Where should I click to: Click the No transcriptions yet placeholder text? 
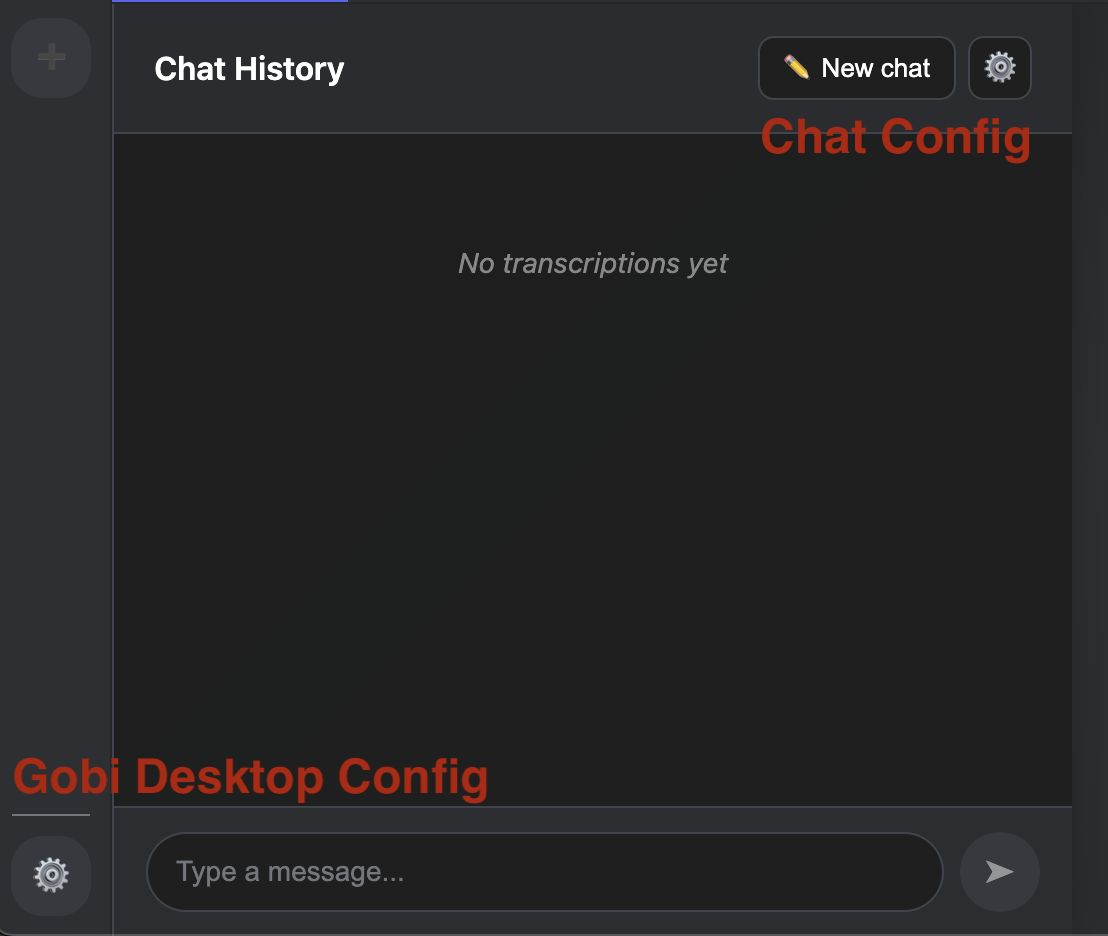point(592,263)
